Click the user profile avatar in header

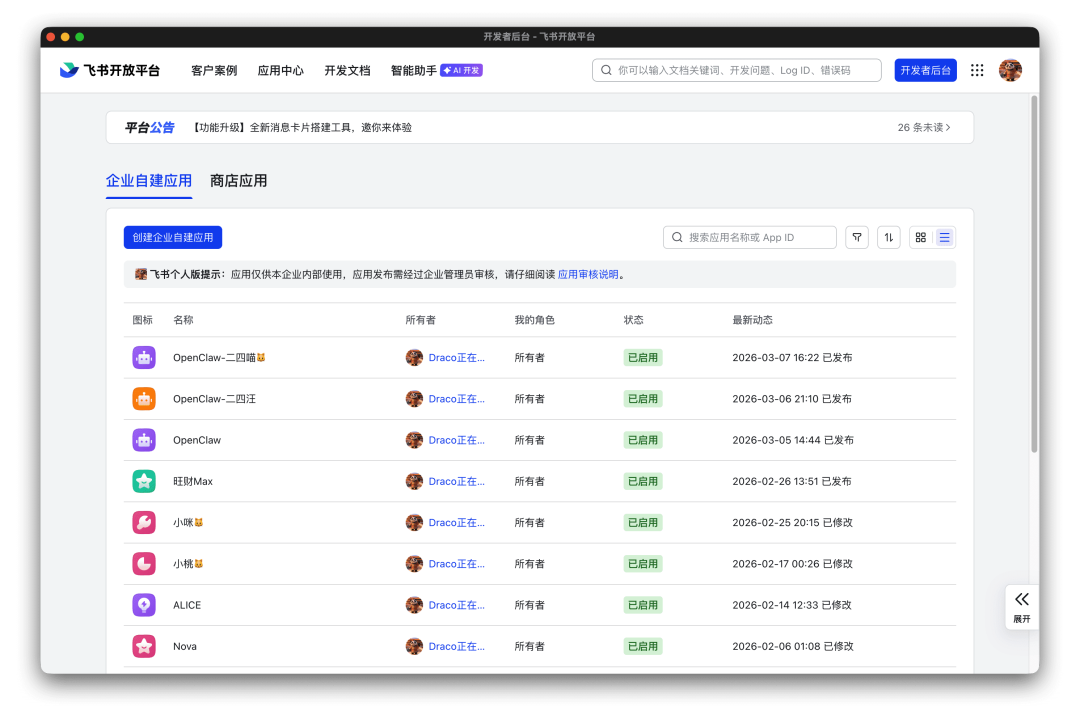1010,70
